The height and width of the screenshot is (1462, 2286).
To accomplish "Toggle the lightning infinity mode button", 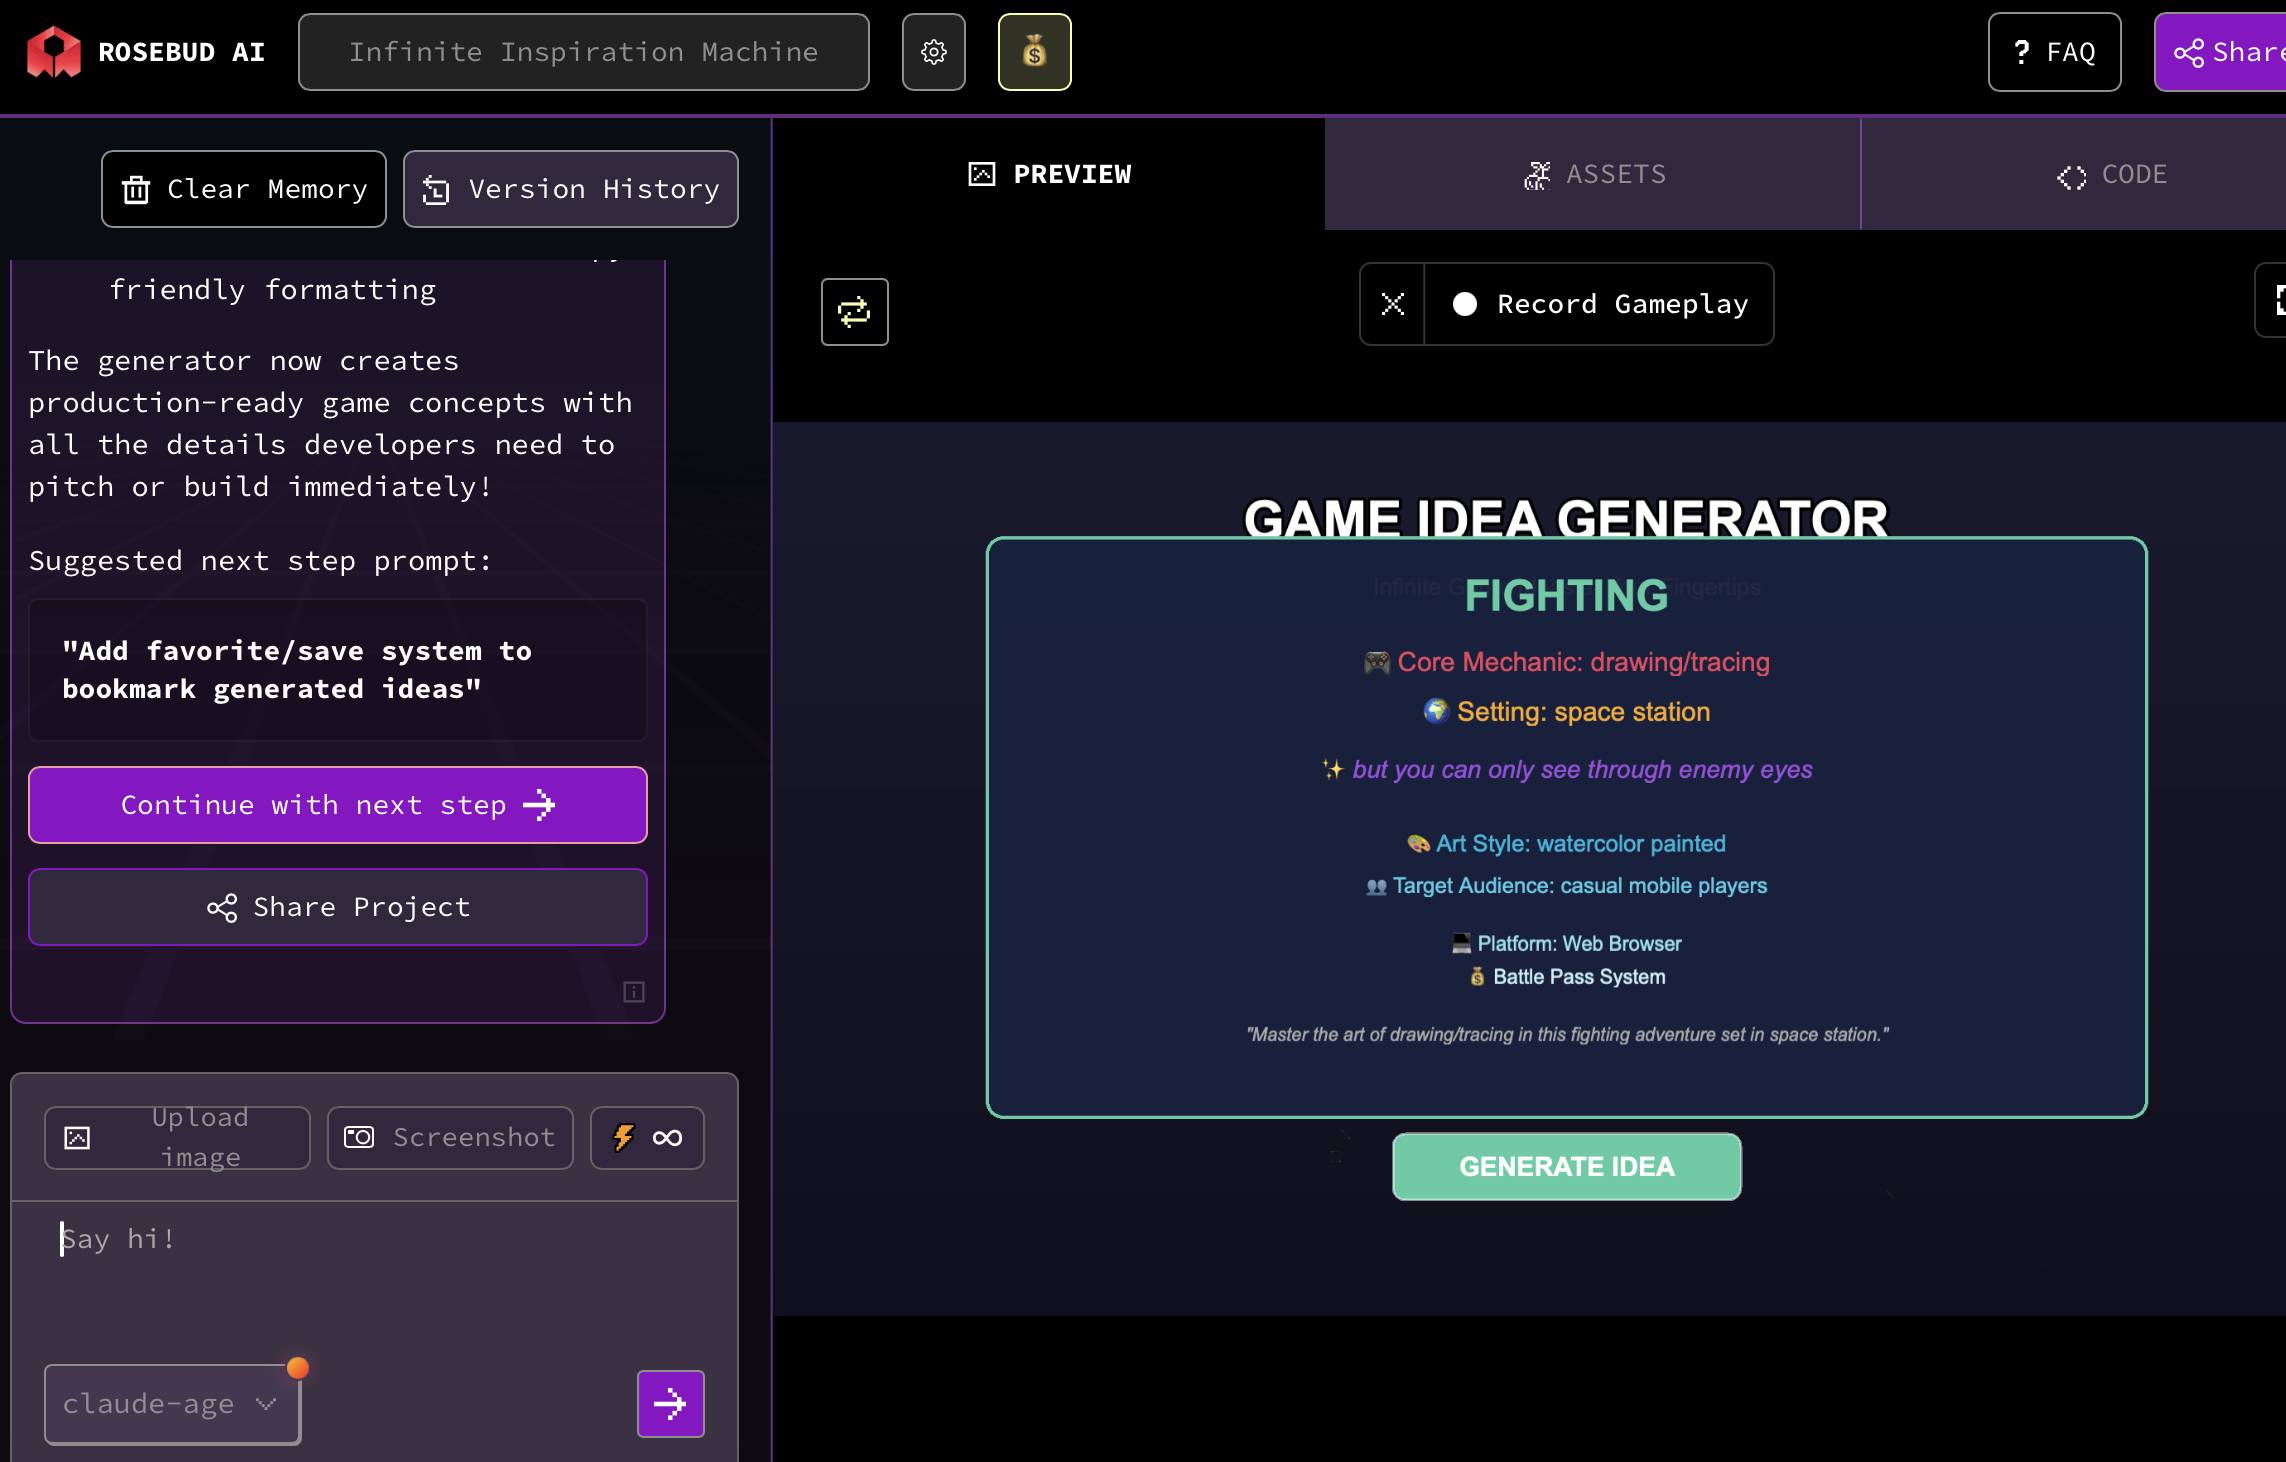I will 646,1137.
